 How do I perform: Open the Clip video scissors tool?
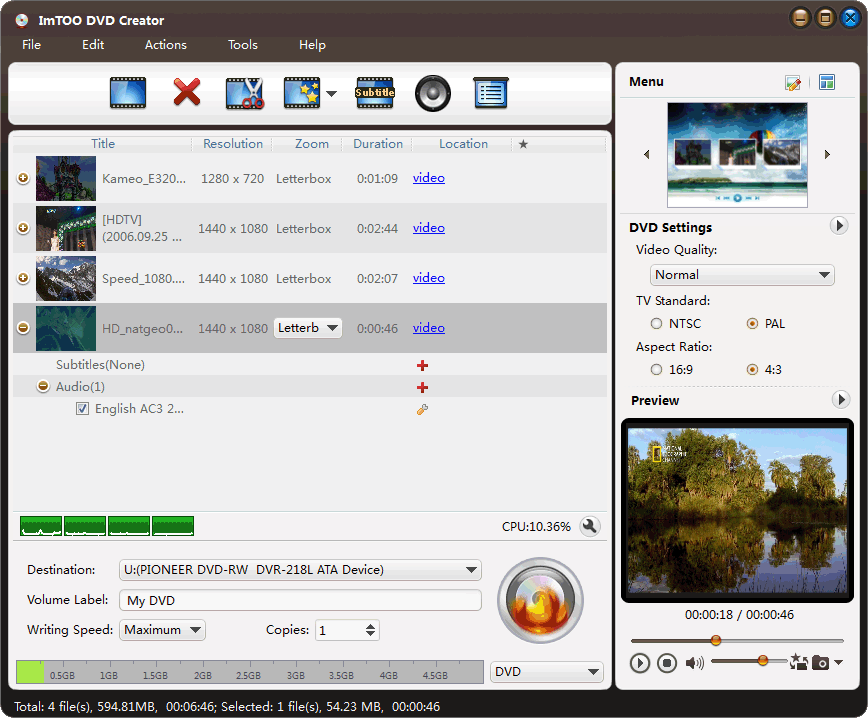point(245,93)
